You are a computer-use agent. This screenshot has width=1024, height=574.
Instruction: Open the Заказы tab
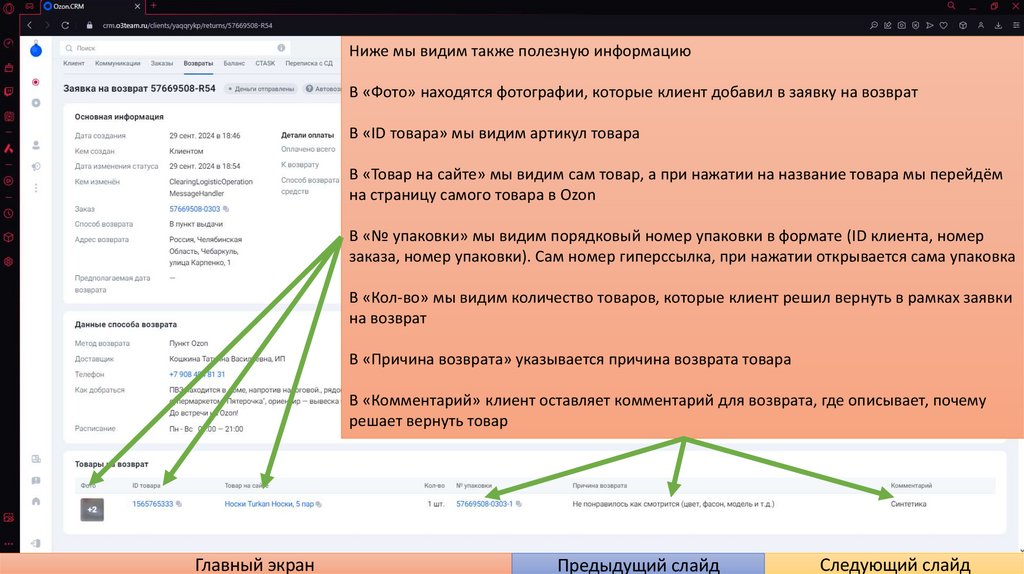pos(162,63)
